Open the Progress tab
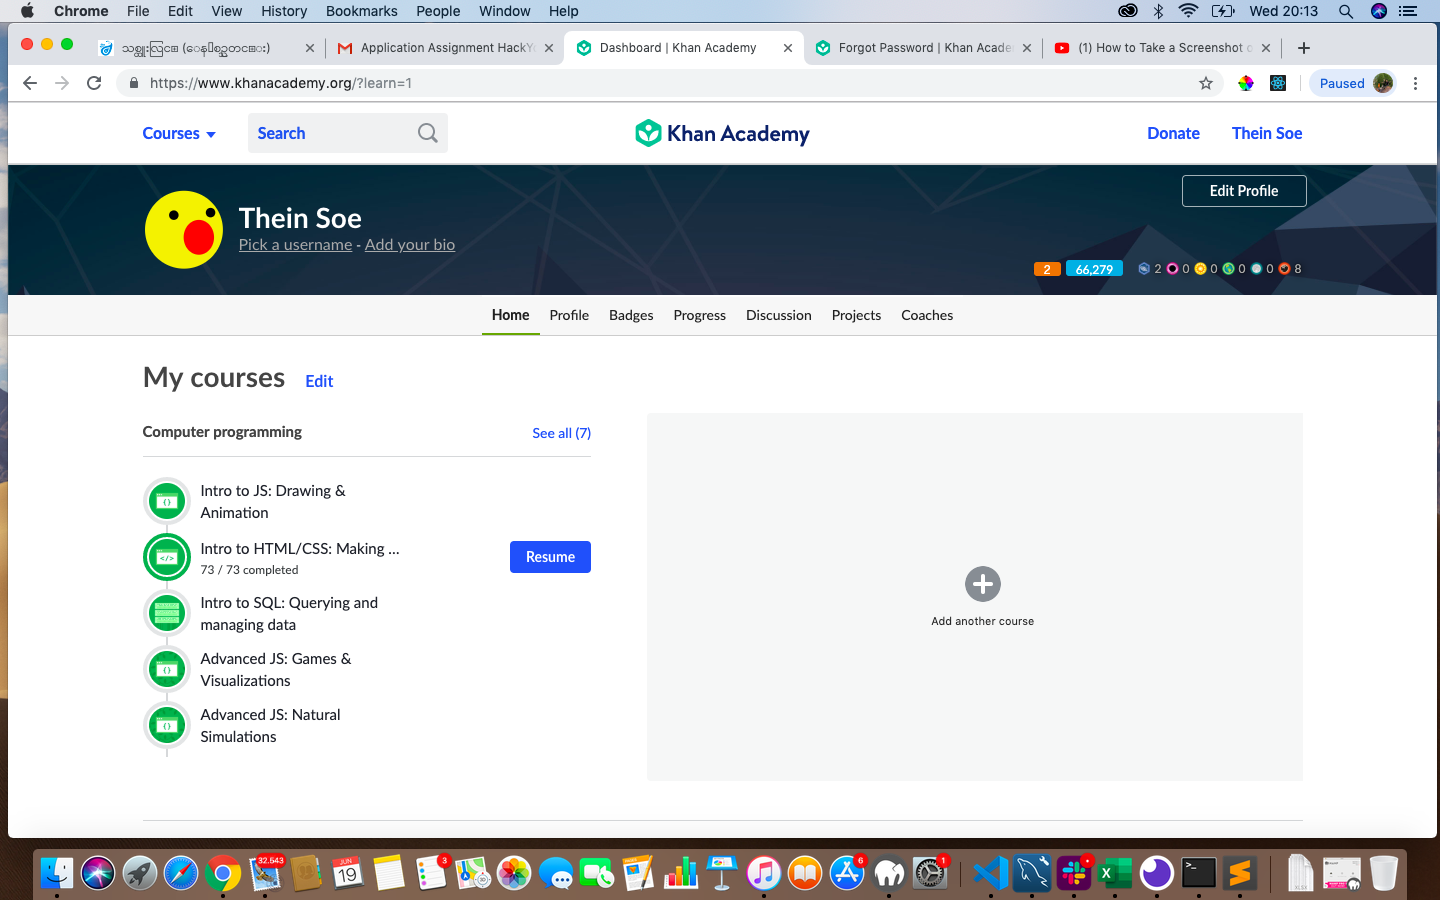The width and height of the screenshot is (1440, 900). pos(700,315)
